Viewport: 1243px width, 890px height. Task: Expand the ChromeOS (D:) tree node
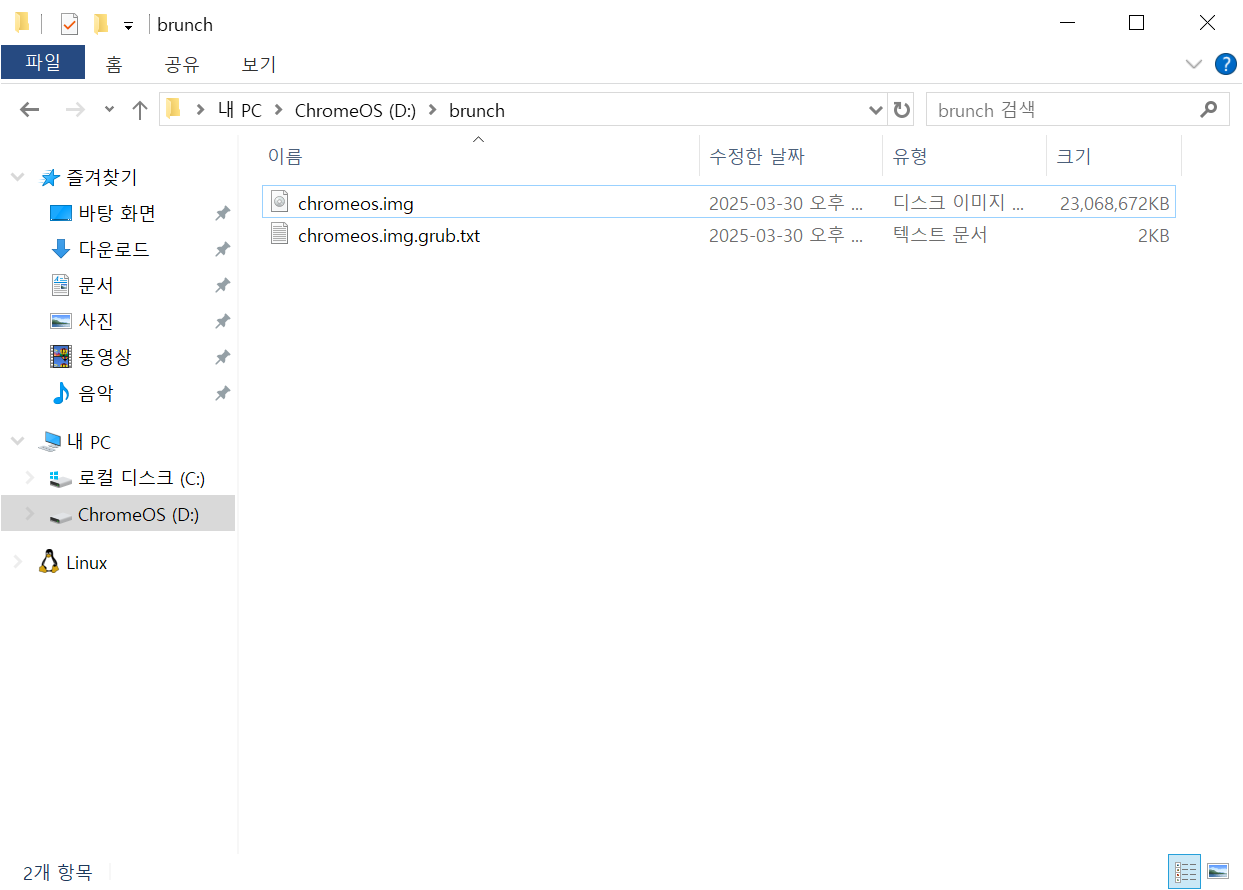click(30, 515)
